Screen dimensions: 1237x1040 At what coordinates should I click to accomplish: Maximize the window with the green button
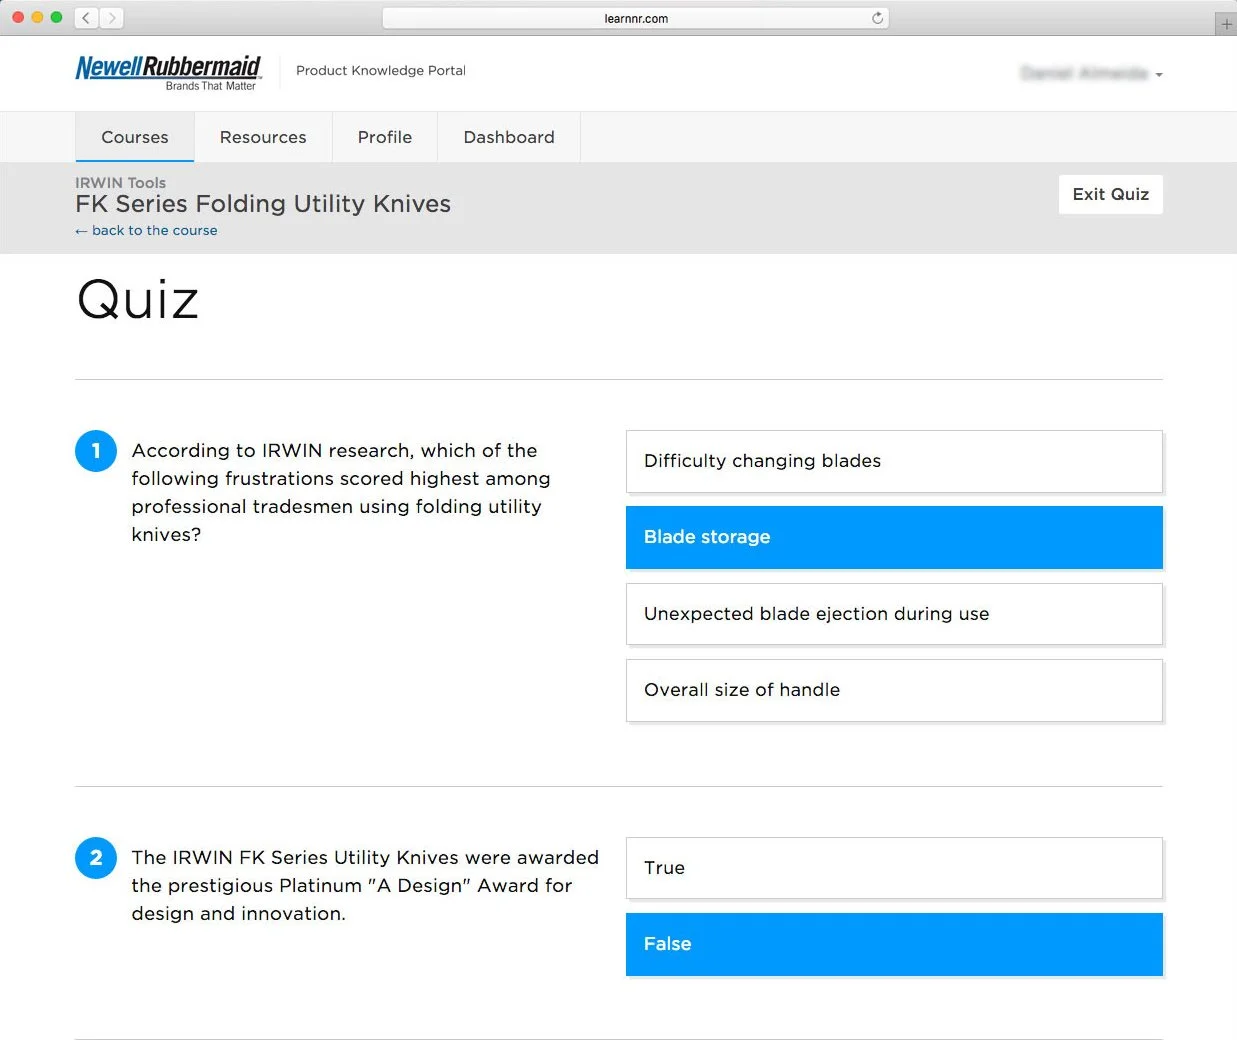pyautogui.click(x=56, y=17)
